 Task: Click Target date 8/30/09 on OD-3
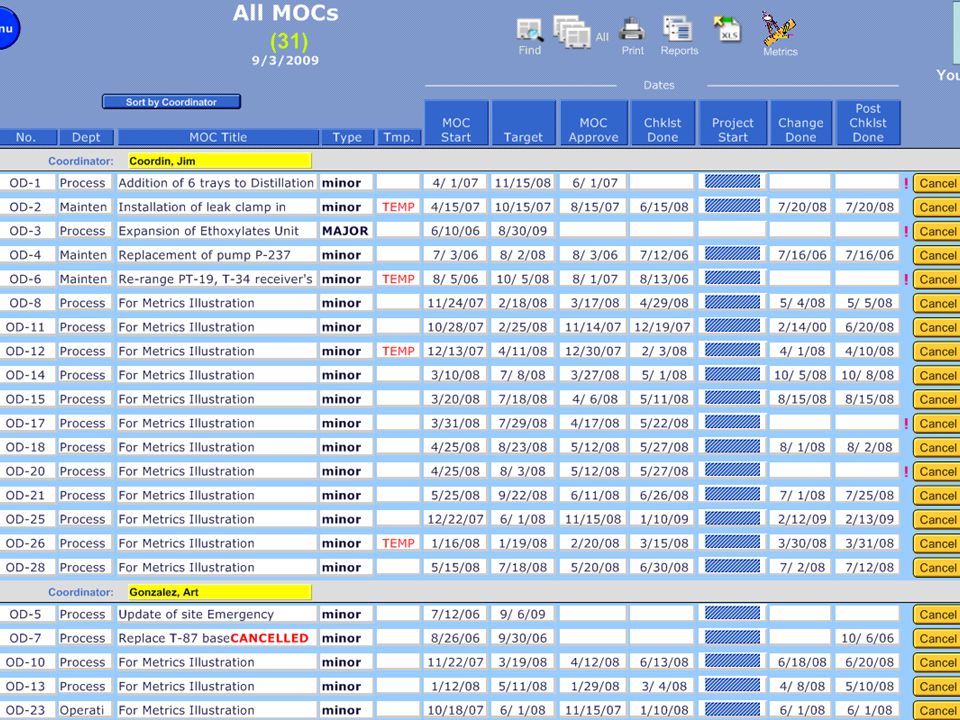[522, 231]
